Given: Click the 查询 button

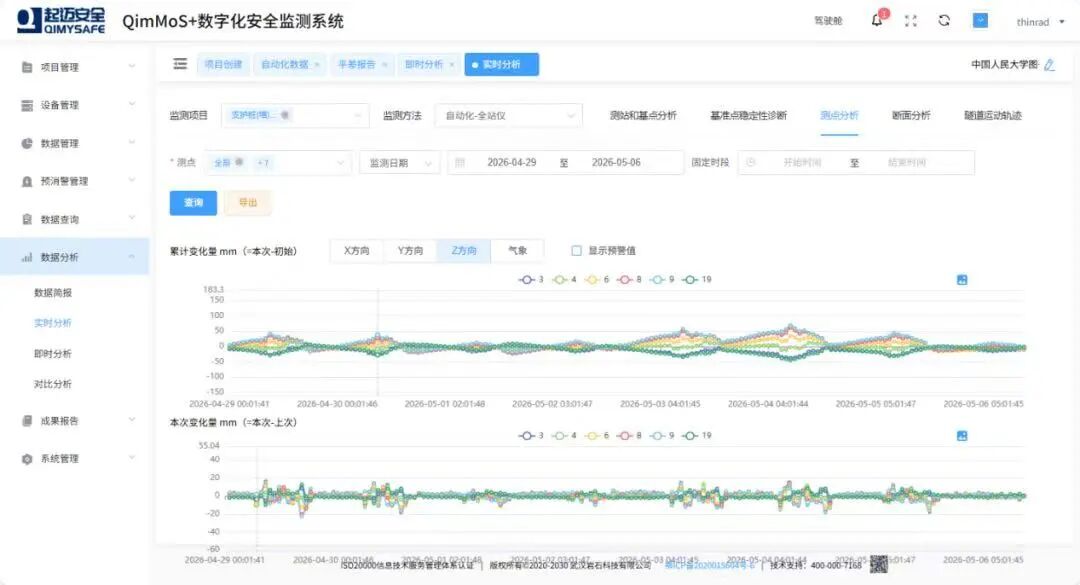Looking at the screenshot, I should point(194,203).
